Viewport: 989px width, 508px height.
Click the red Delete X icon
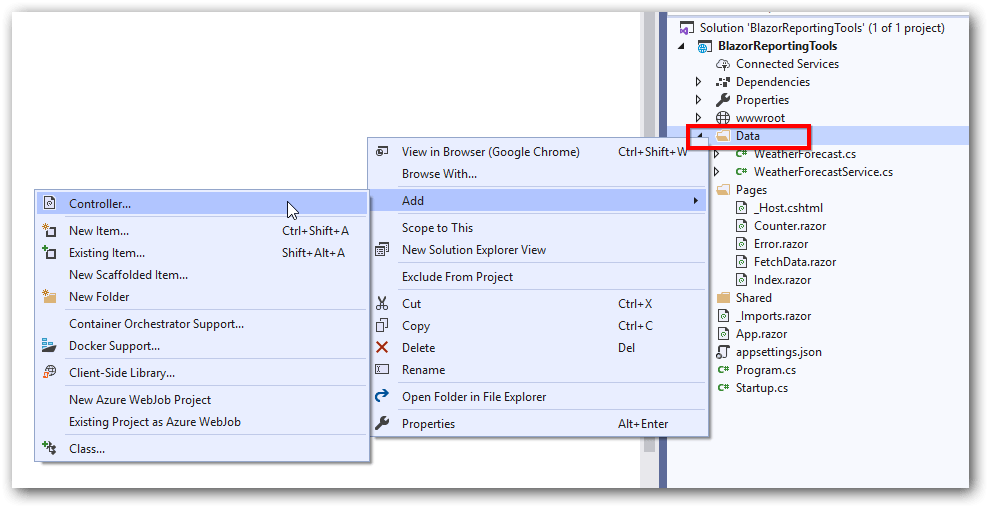pyautogui.click(x=382, y=348)
